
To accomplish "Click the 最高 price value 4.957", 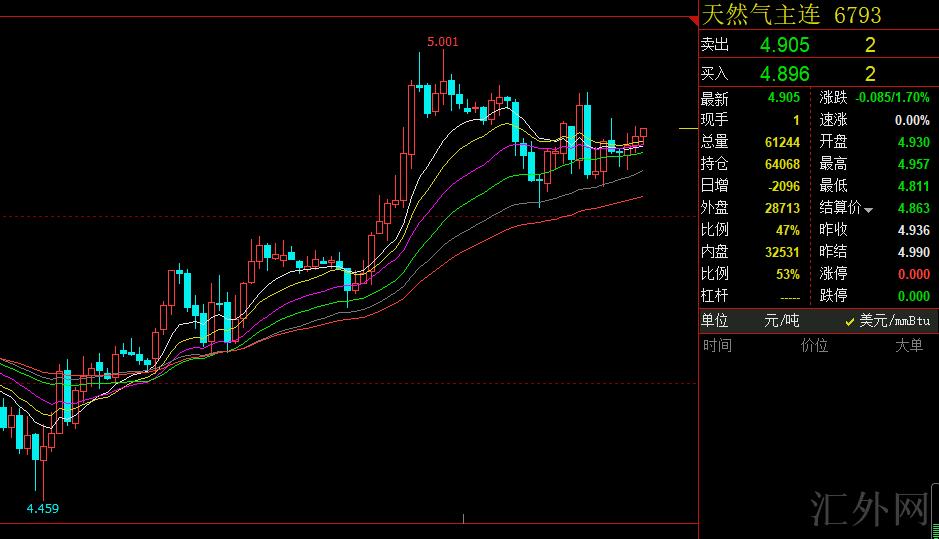I will tap(913, 164).
